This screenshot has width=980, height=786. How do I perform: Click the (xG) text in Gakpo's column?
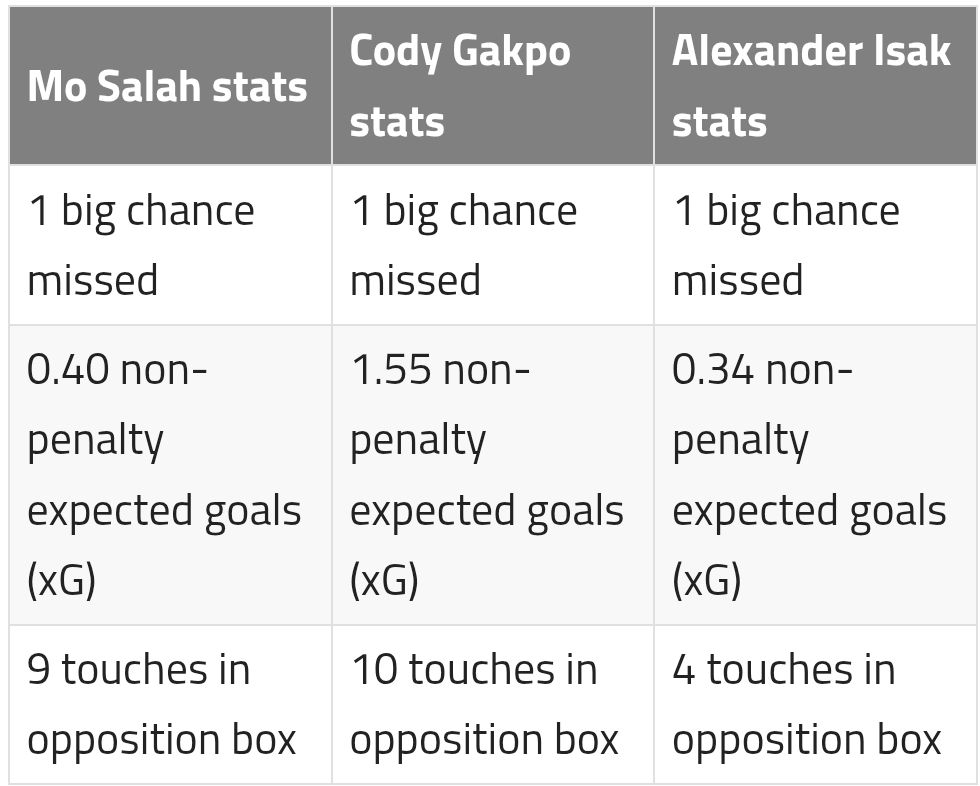tap(384, 580)
